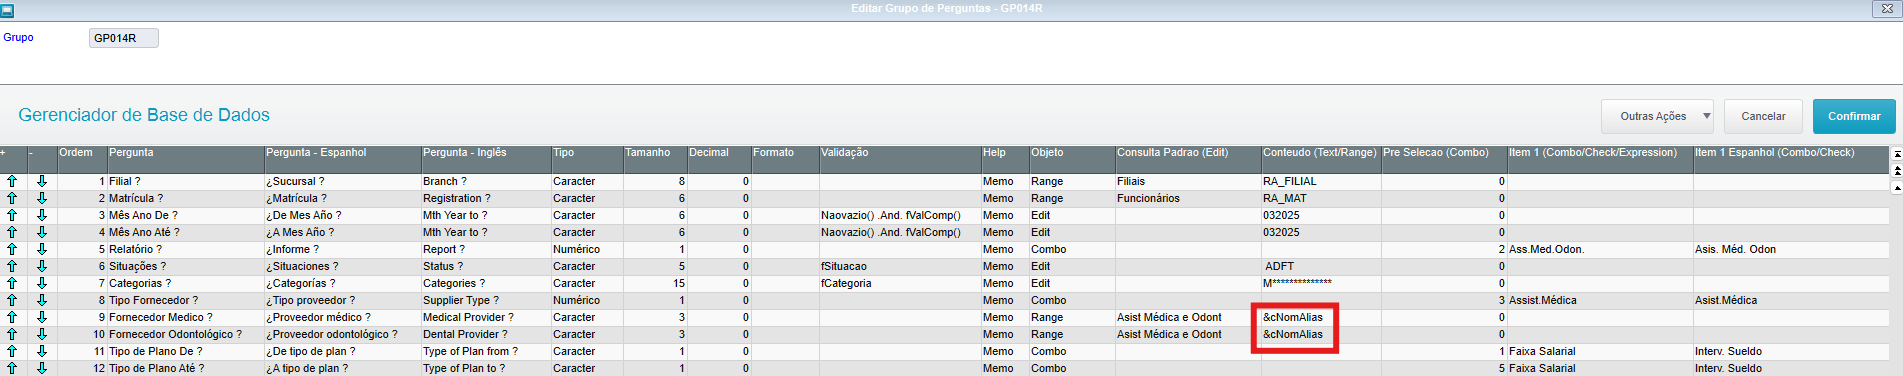Screen dimensions: 1903x376
Task: Click the Grupo field containing GP014R
Action: click(x=124, y=38)
